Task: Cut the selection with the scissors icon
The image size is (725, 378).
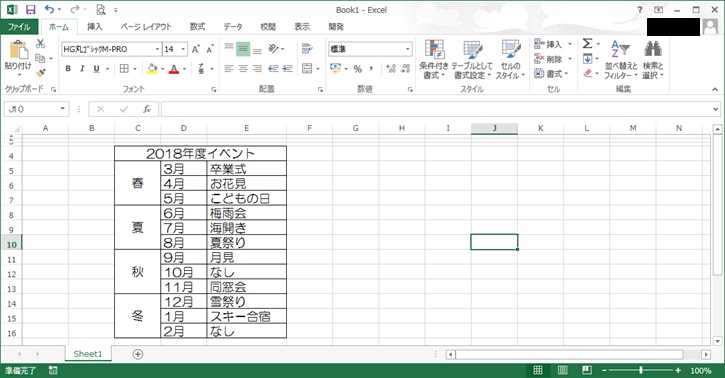Action: 41,44
